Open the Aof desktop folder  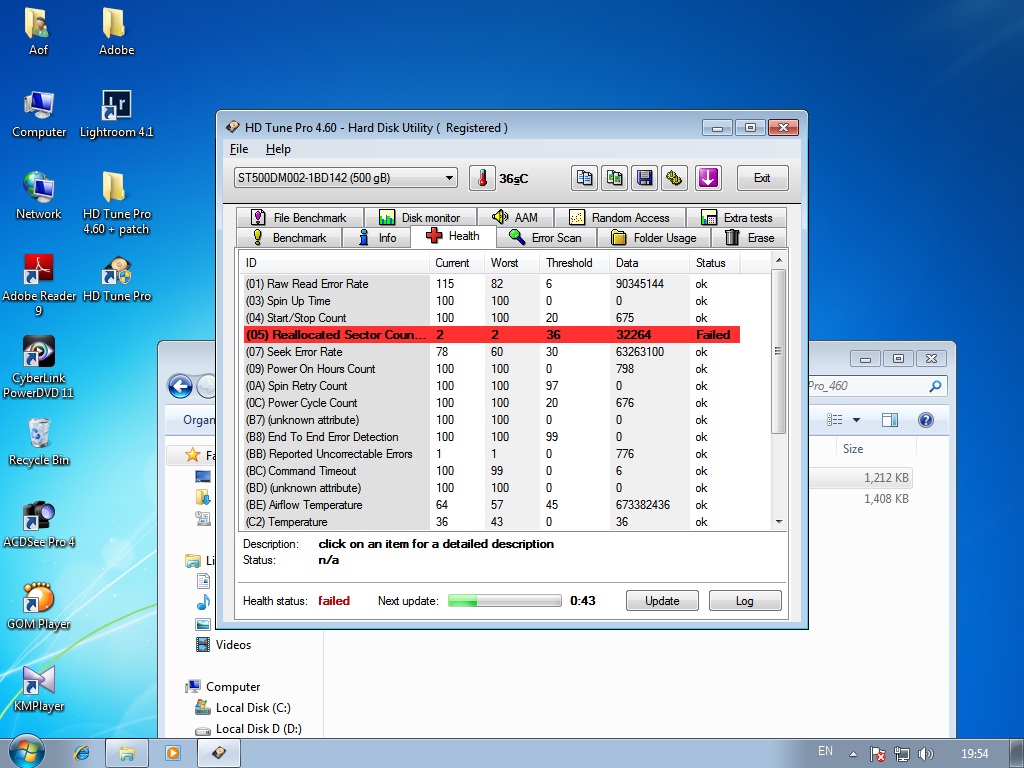(x=38, y=31)
